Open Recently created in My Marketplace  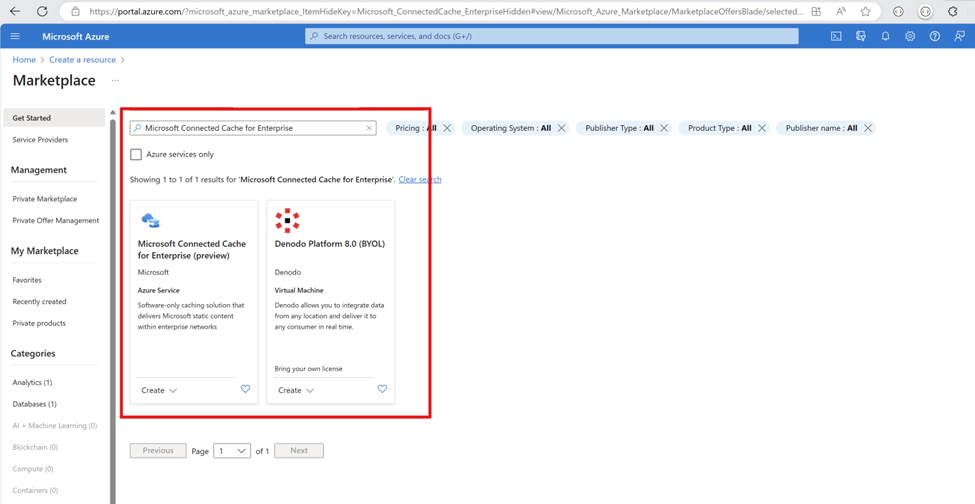(x=39, y=301)
